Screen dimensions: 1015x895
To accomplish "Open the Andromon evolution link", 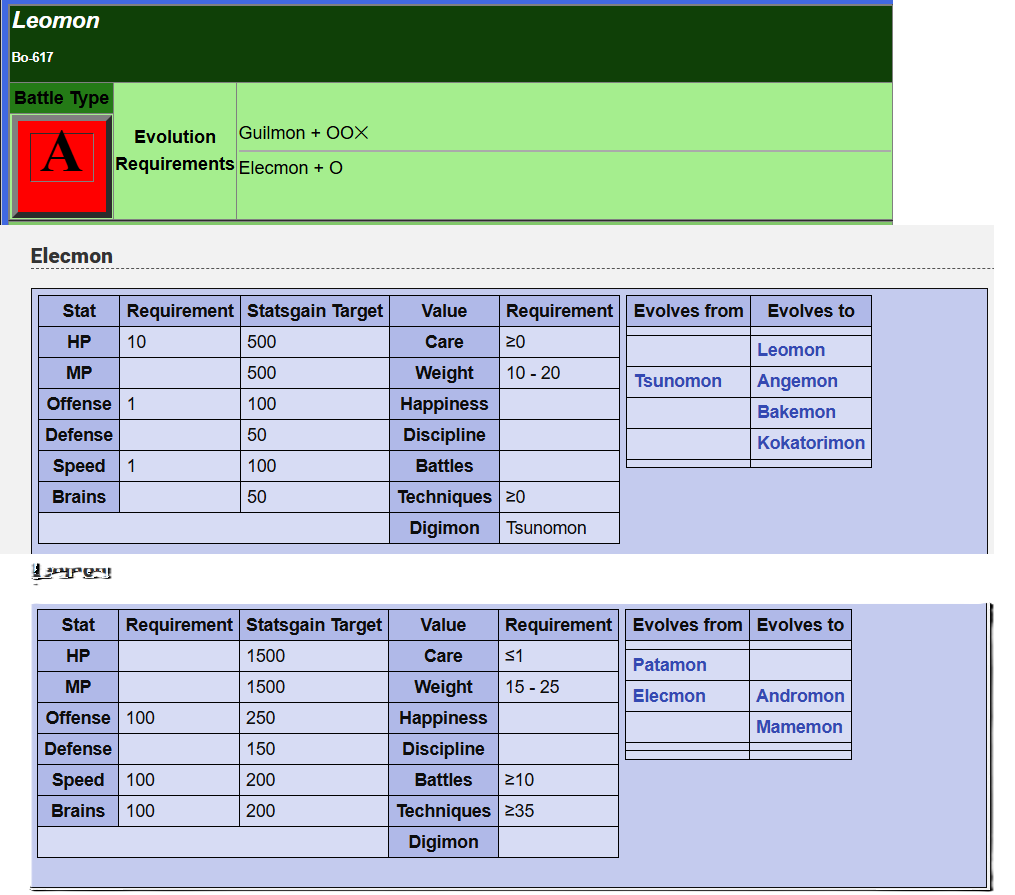I will (800, 696).
